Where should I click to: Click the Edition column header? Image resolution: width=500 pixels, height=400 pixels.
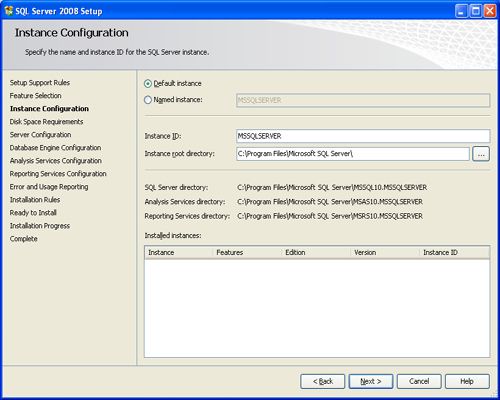[316, 253]
